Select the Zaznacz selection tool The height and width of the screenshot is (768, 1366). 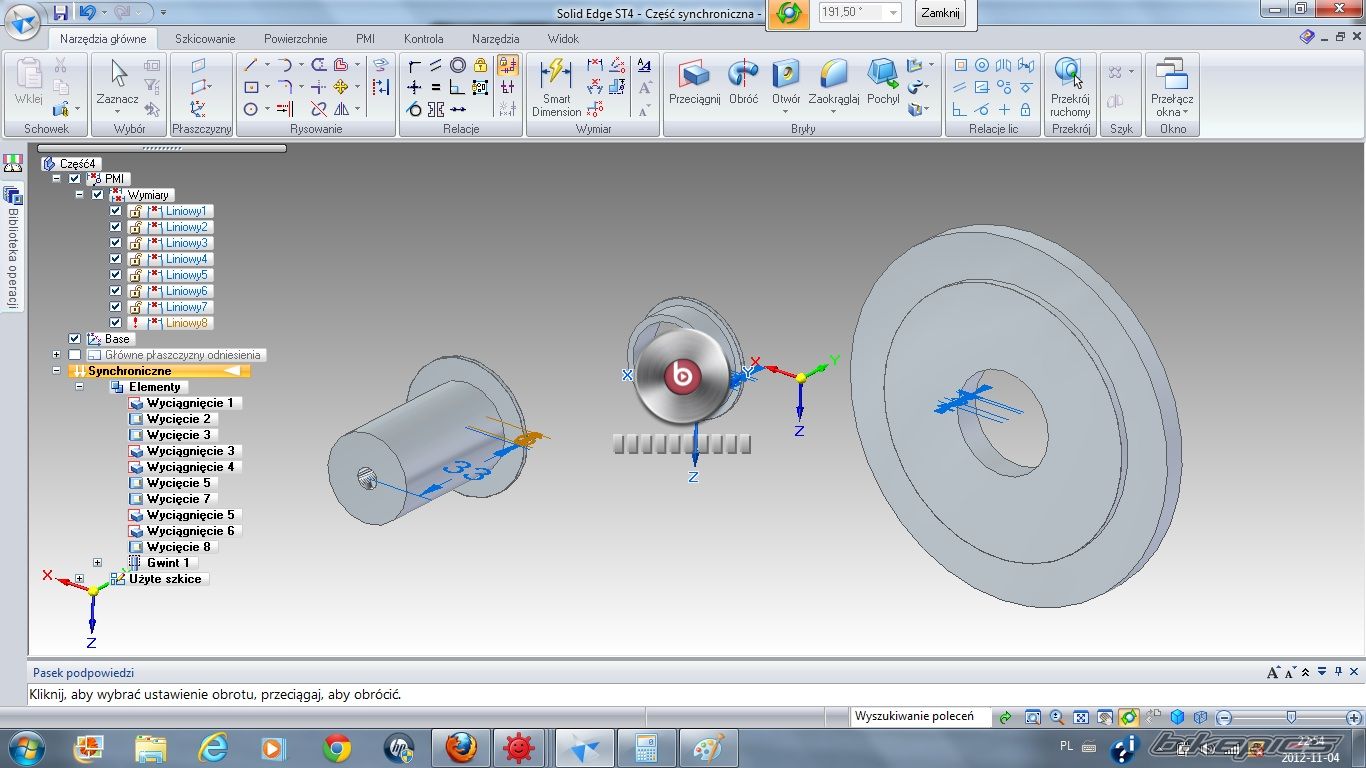(x=118, y=81)
